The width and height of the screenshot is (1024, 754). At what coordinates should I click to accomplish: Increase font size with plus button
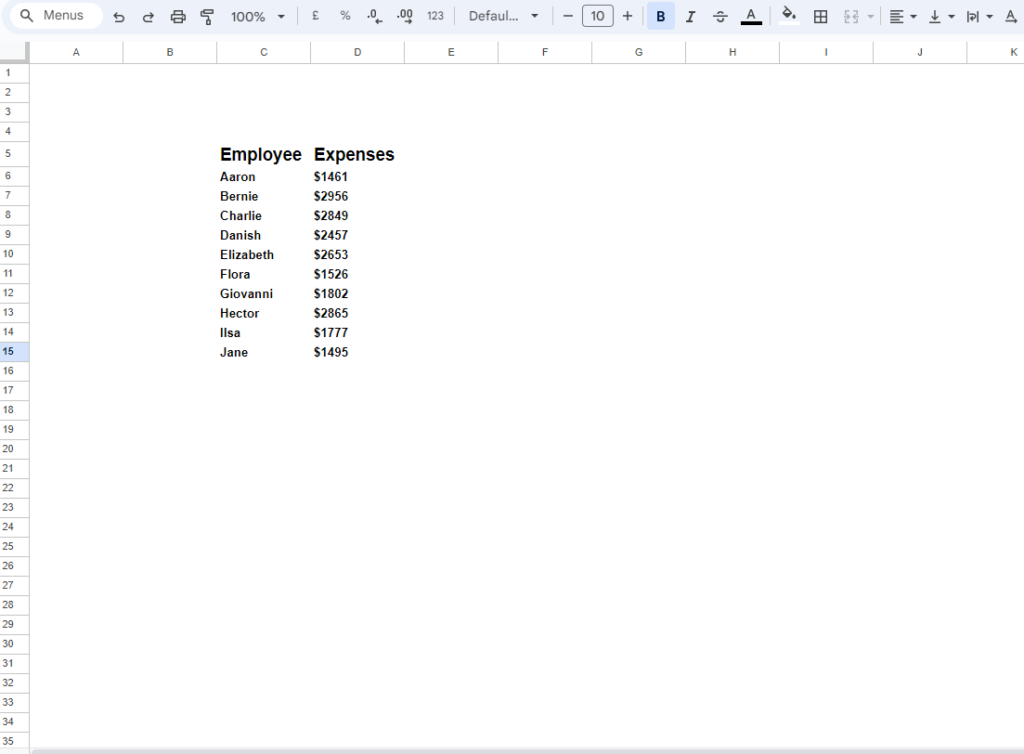[x=627, y=16]
